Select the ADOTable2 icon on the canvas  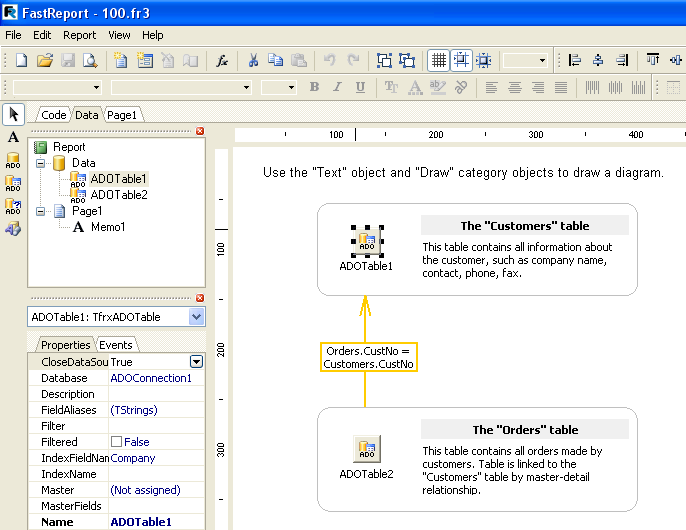tap(366, 449)
